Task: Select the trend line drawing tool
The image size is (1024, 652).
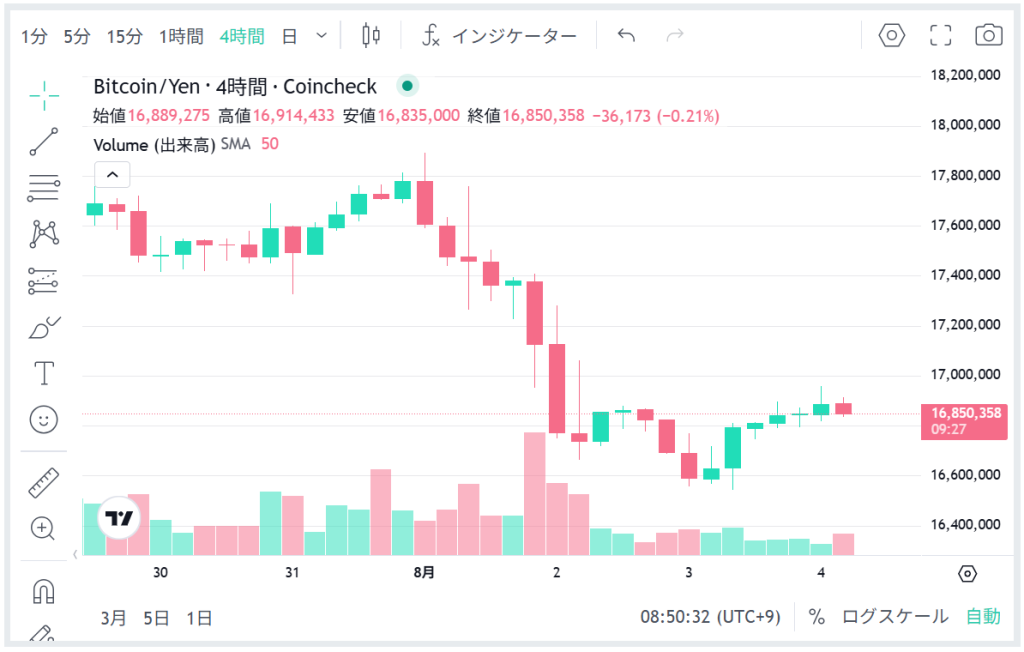Action: 44,141
